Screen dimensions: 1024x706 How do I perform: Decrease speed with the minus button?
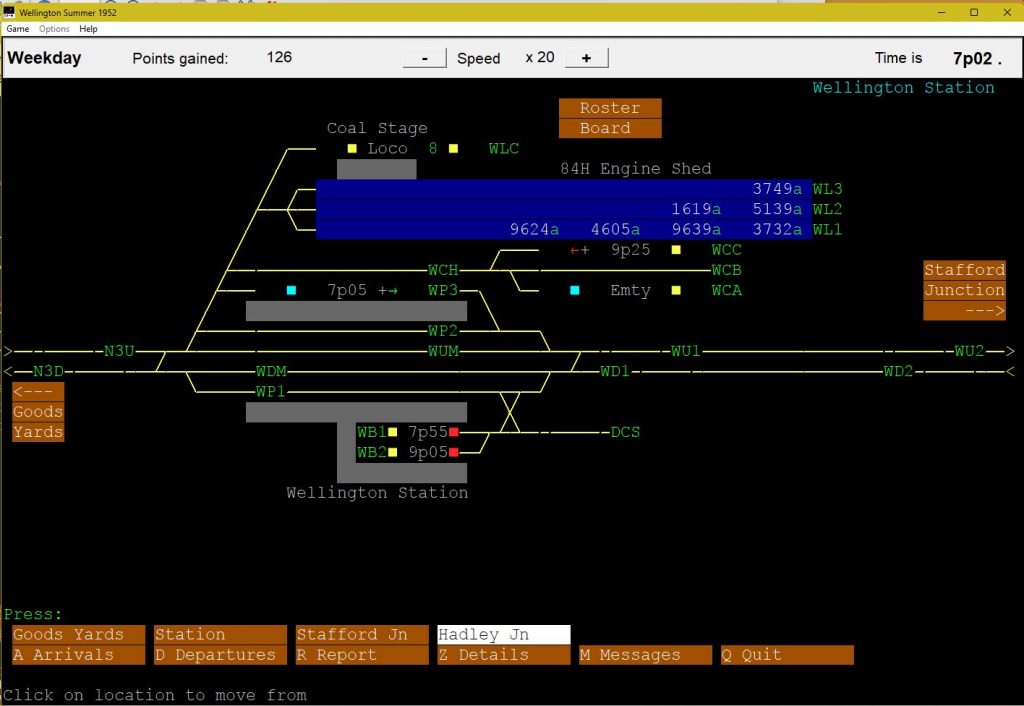click(425, 58)
